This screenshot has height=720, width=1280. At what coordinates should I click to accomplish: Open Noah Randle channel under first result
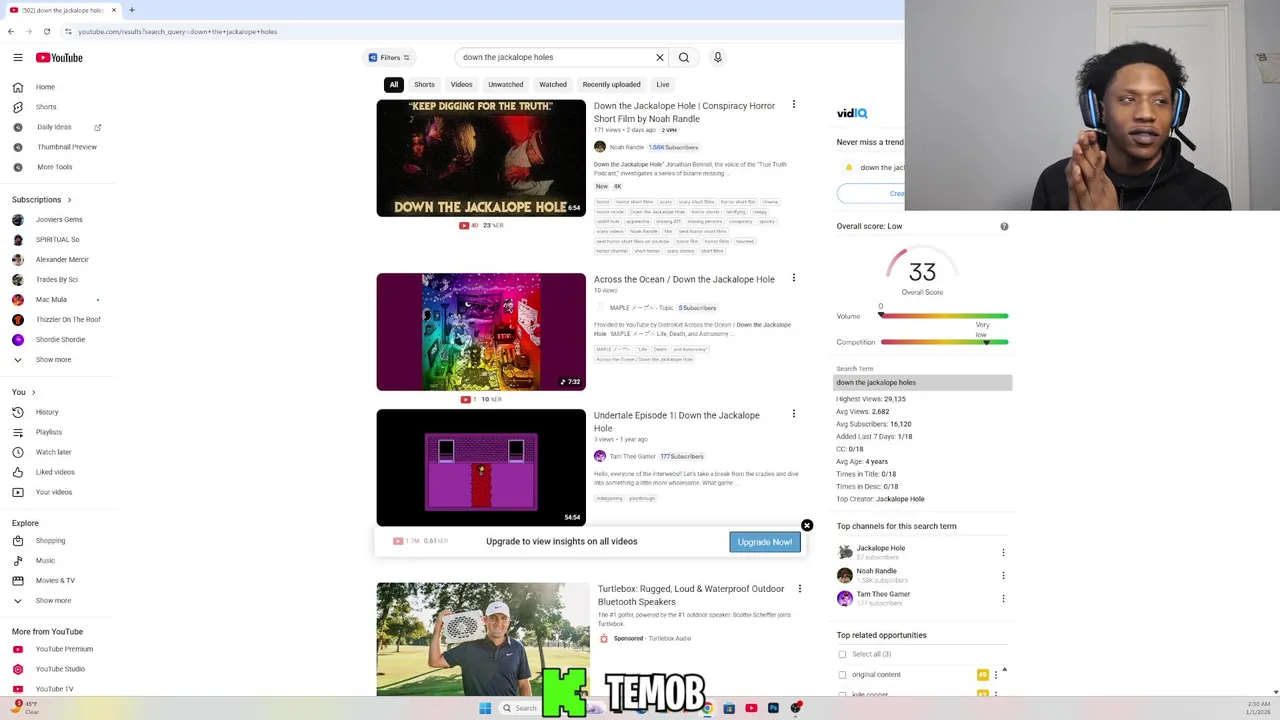627,147
